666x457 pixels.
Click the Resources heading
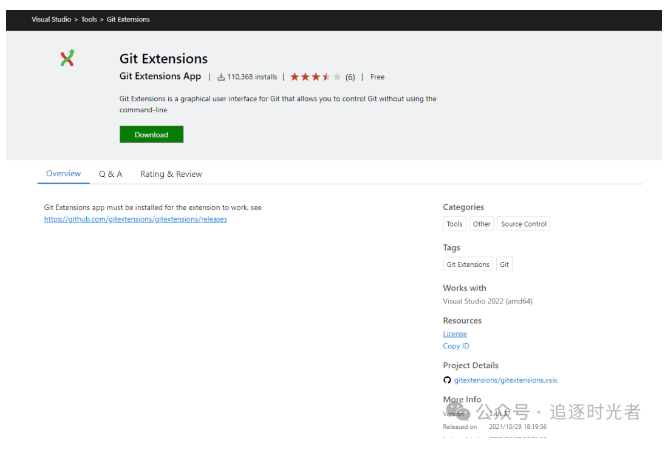click(x=462, y=321)
